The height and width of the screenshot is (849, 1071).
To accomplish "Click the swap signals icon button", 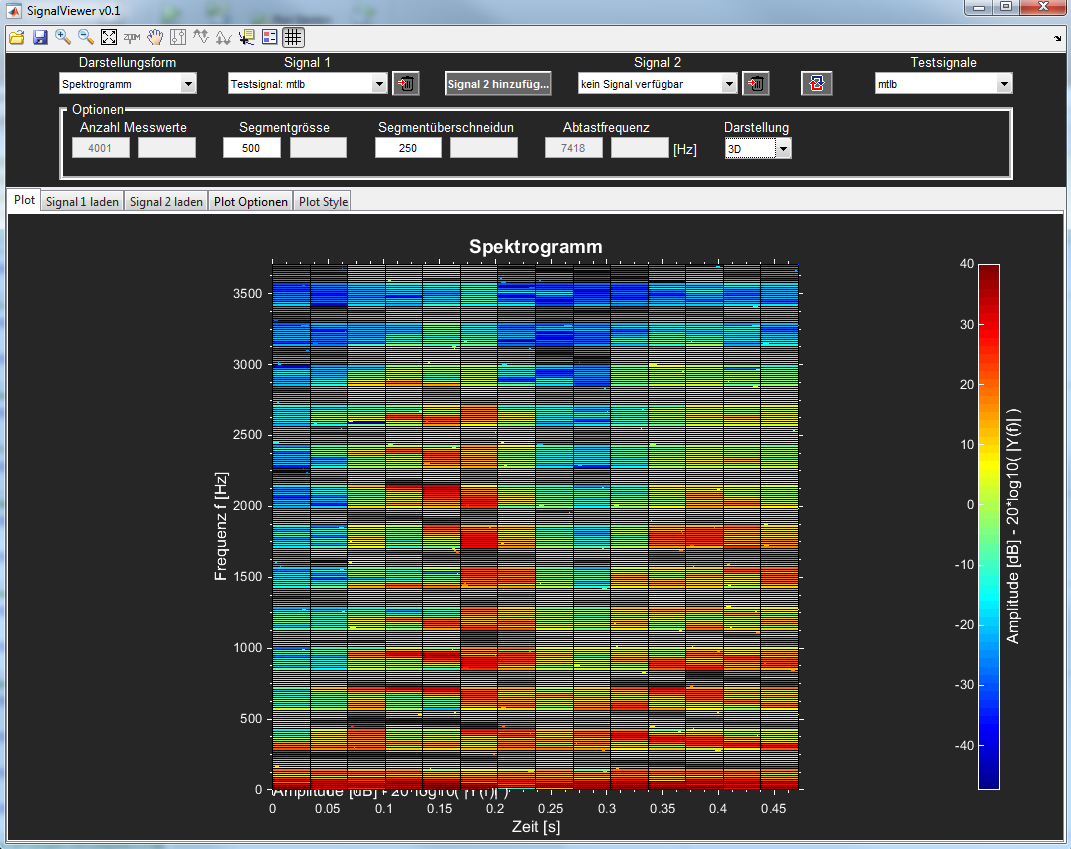I will pos(817,84).
